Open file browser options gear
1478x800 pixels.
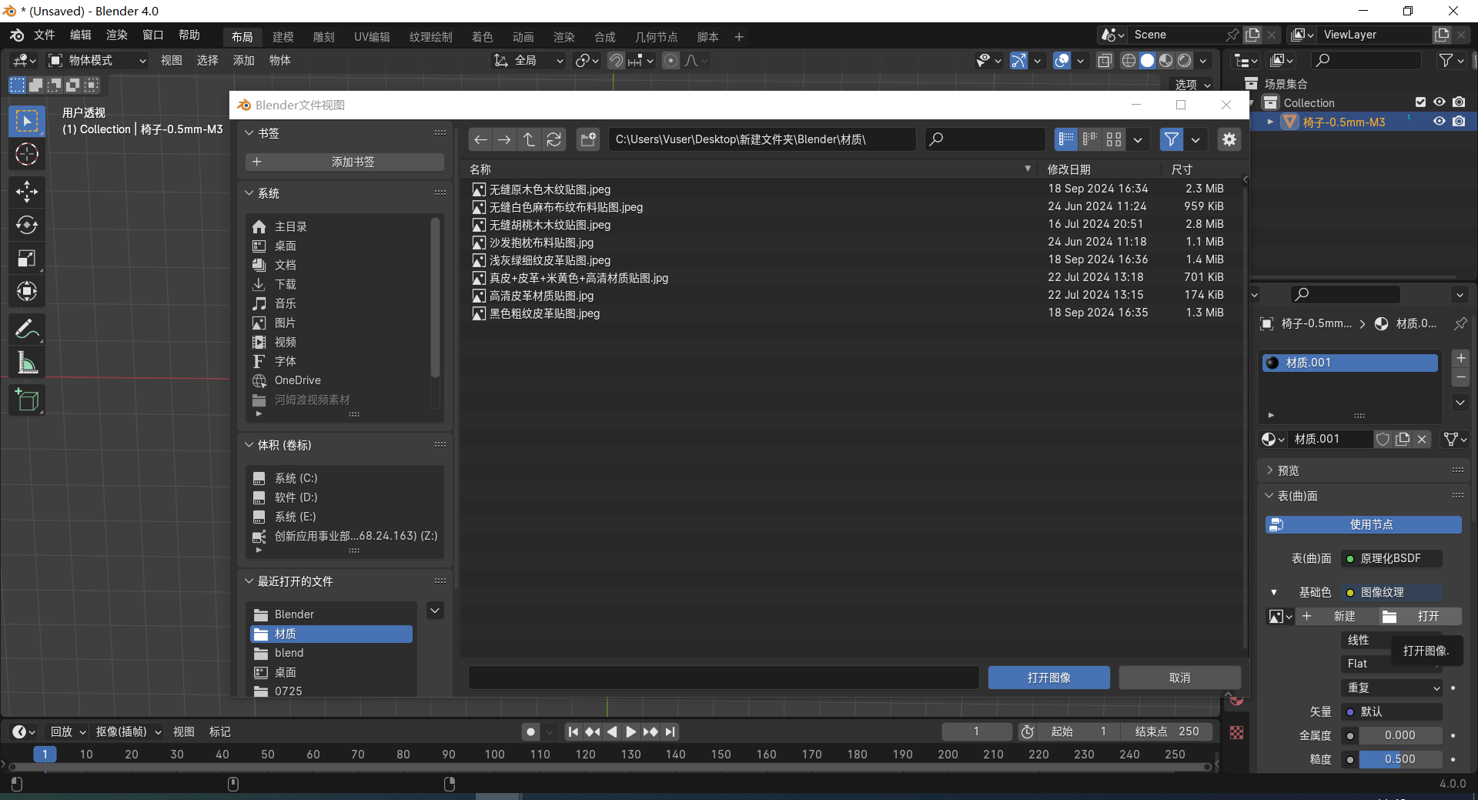(x=1229, y=140)
